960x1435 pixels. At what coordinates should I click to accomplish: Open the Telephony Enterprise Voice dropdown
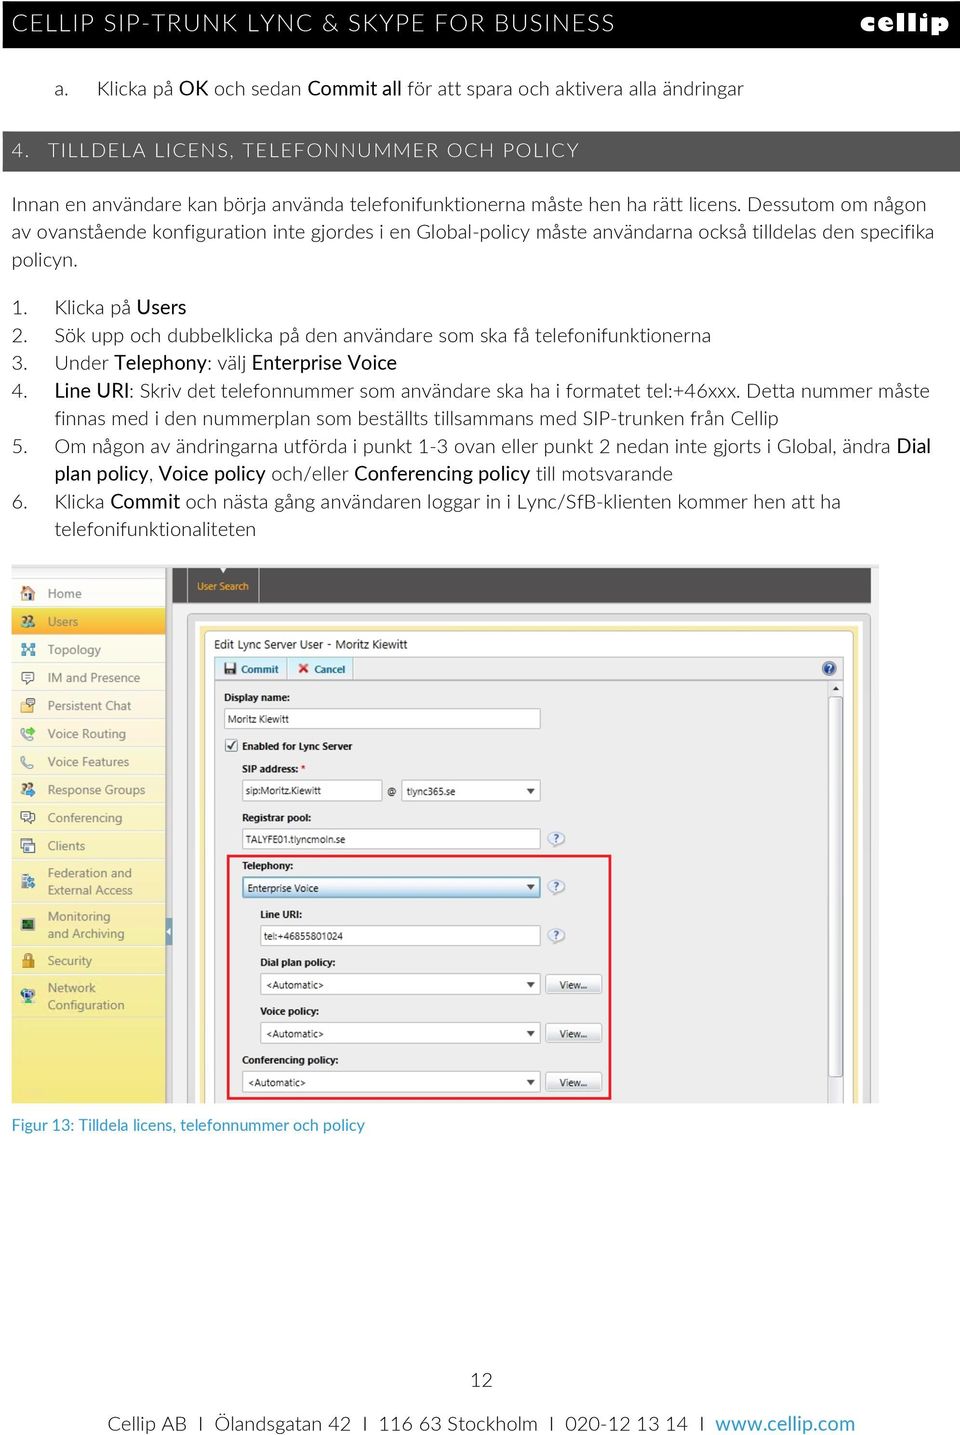(x=391, y=887)
